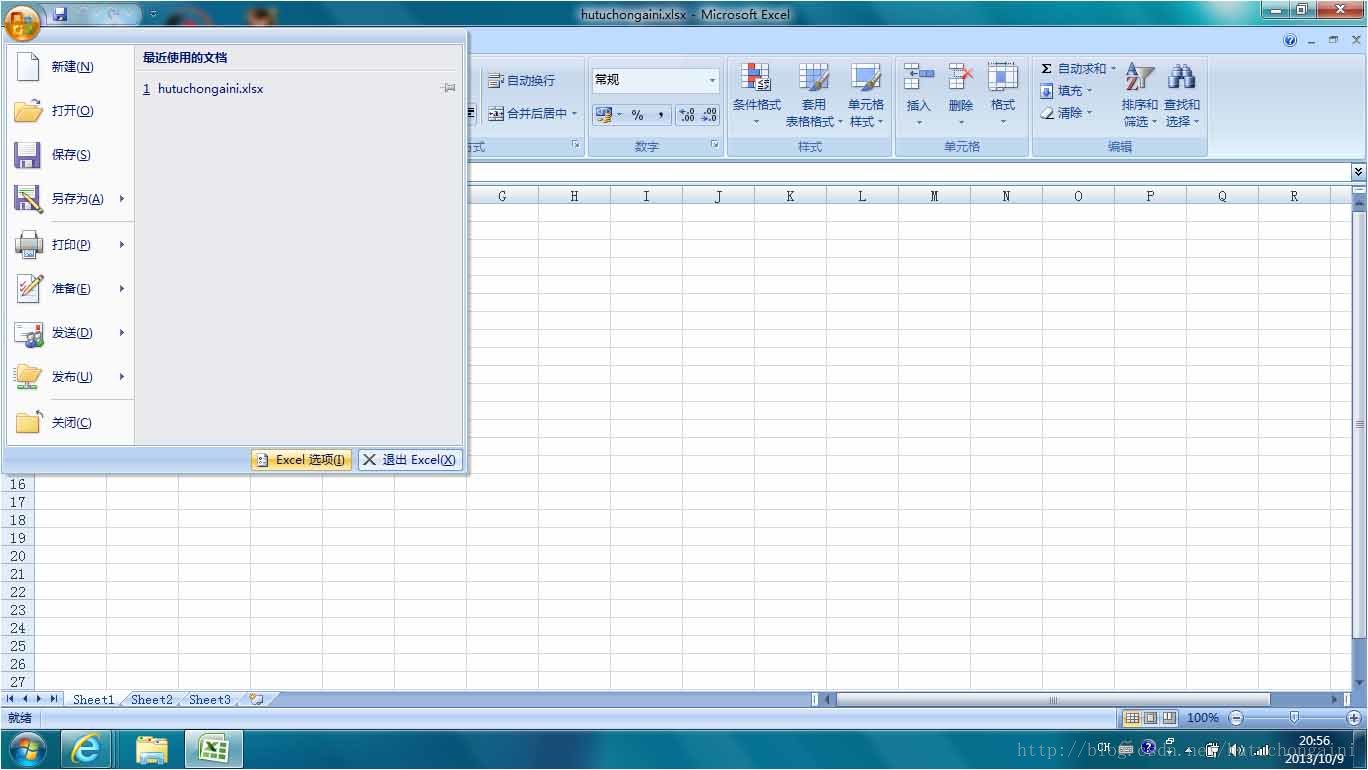
Task: Click the accounting number format icon
Action: pos(603,115)
